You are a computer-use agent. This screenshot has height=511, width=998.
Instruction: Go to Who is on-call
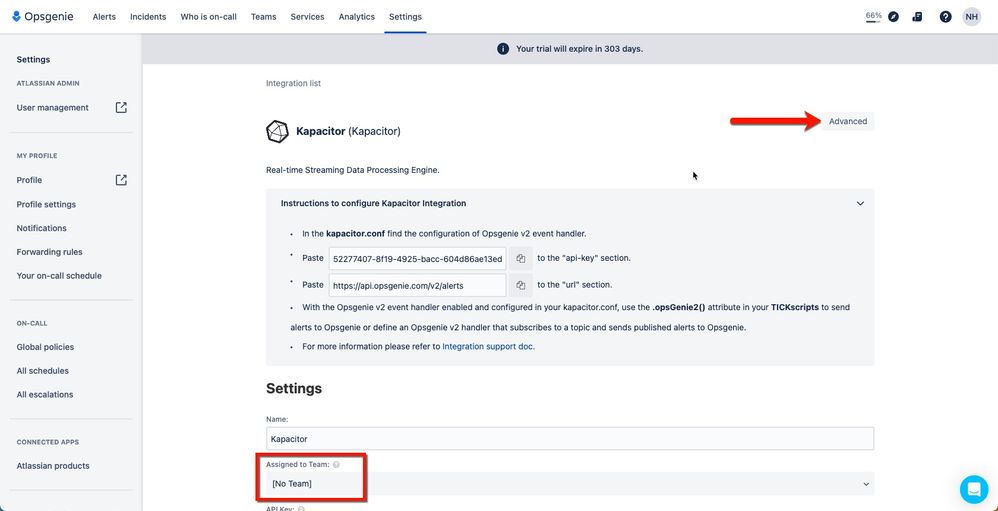(208, 17)
